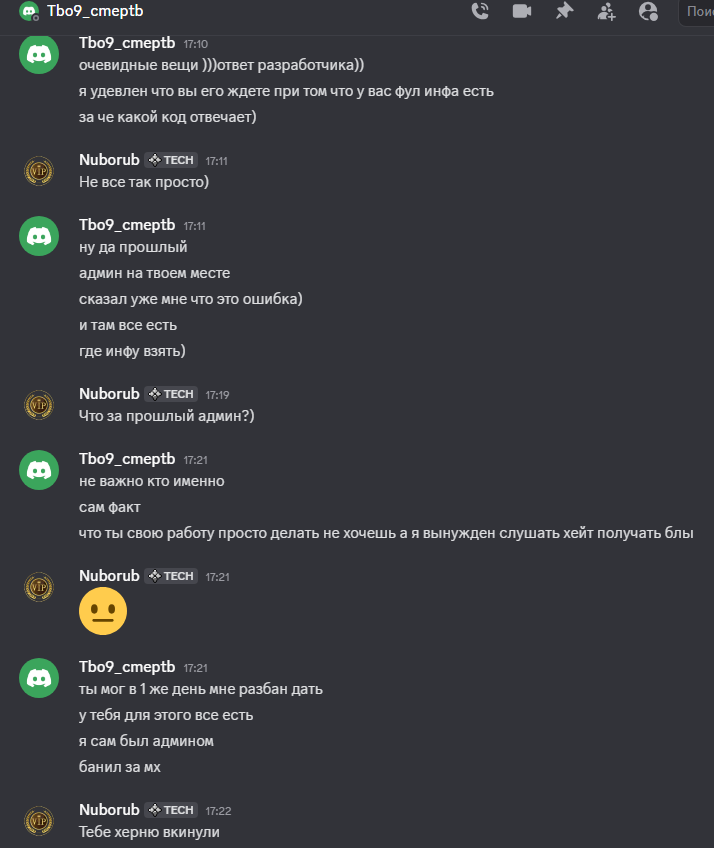Click the Tbo9_cmeptb username on the 17:10 message
The height and width of the screenshot is (848, 714).
click(x=127, y=43)
